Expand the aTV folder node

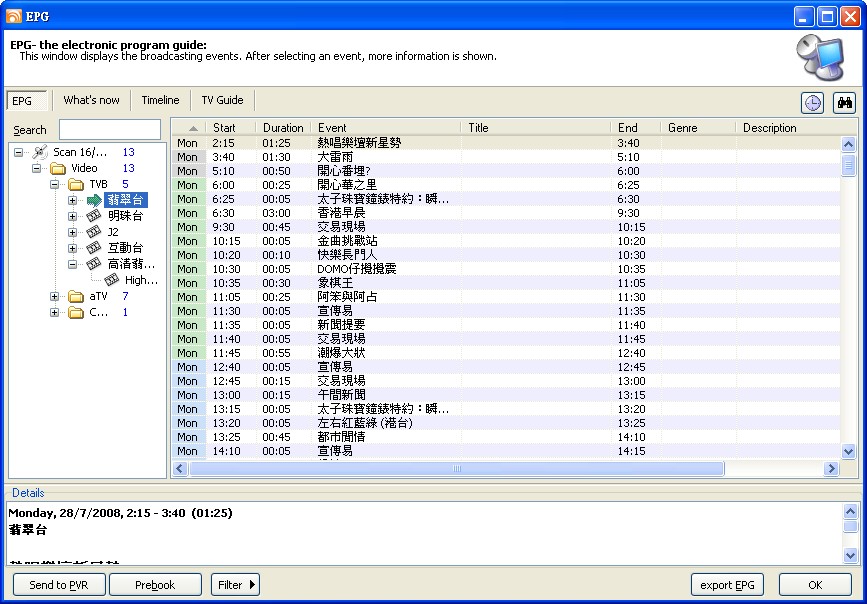click(55, 297)
